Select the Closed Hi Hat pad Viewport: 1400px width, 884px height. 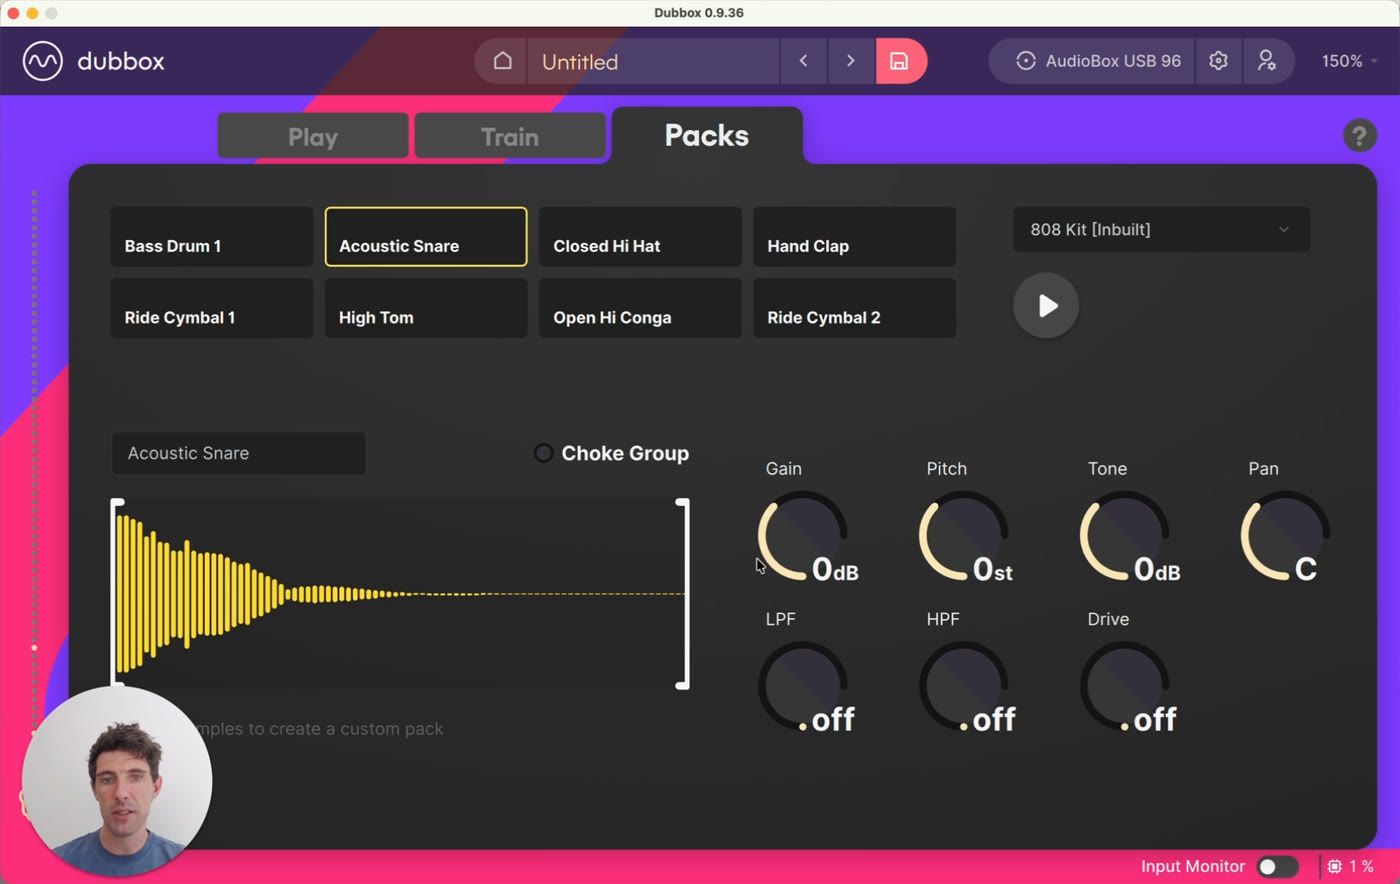[640, 237]
